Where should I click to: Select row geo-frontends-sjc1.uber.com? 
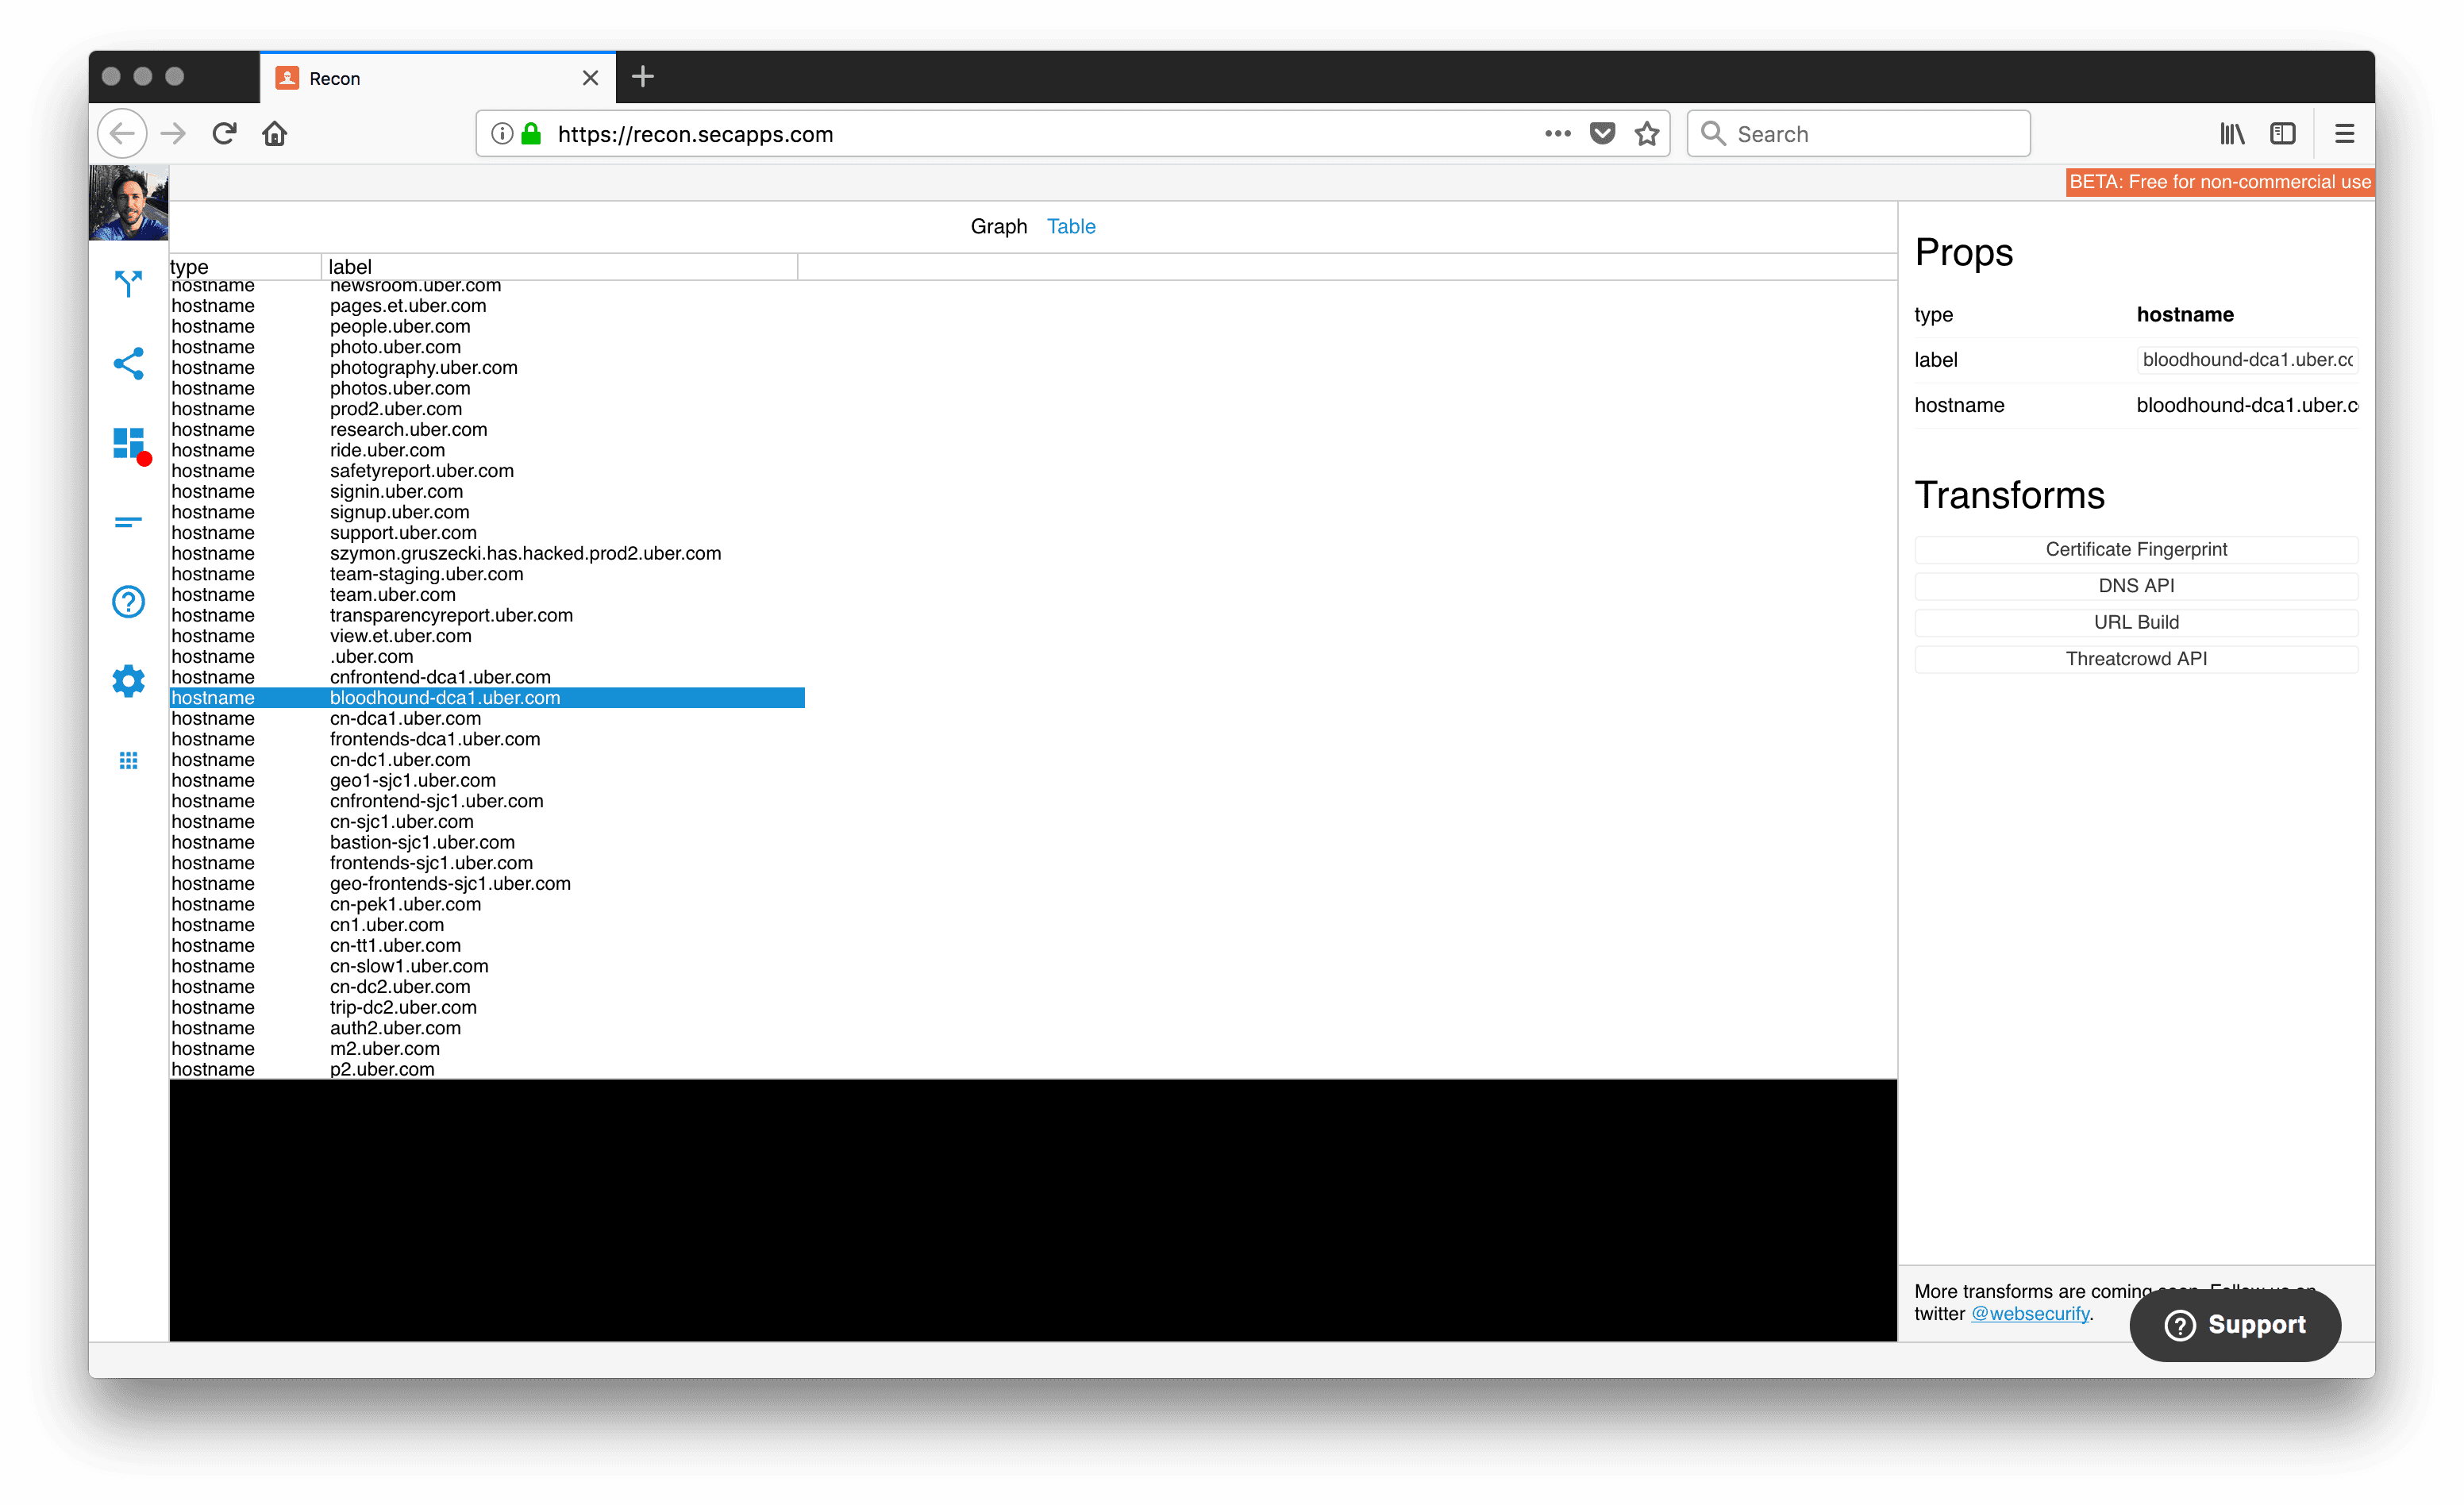(x=487, y=884)
